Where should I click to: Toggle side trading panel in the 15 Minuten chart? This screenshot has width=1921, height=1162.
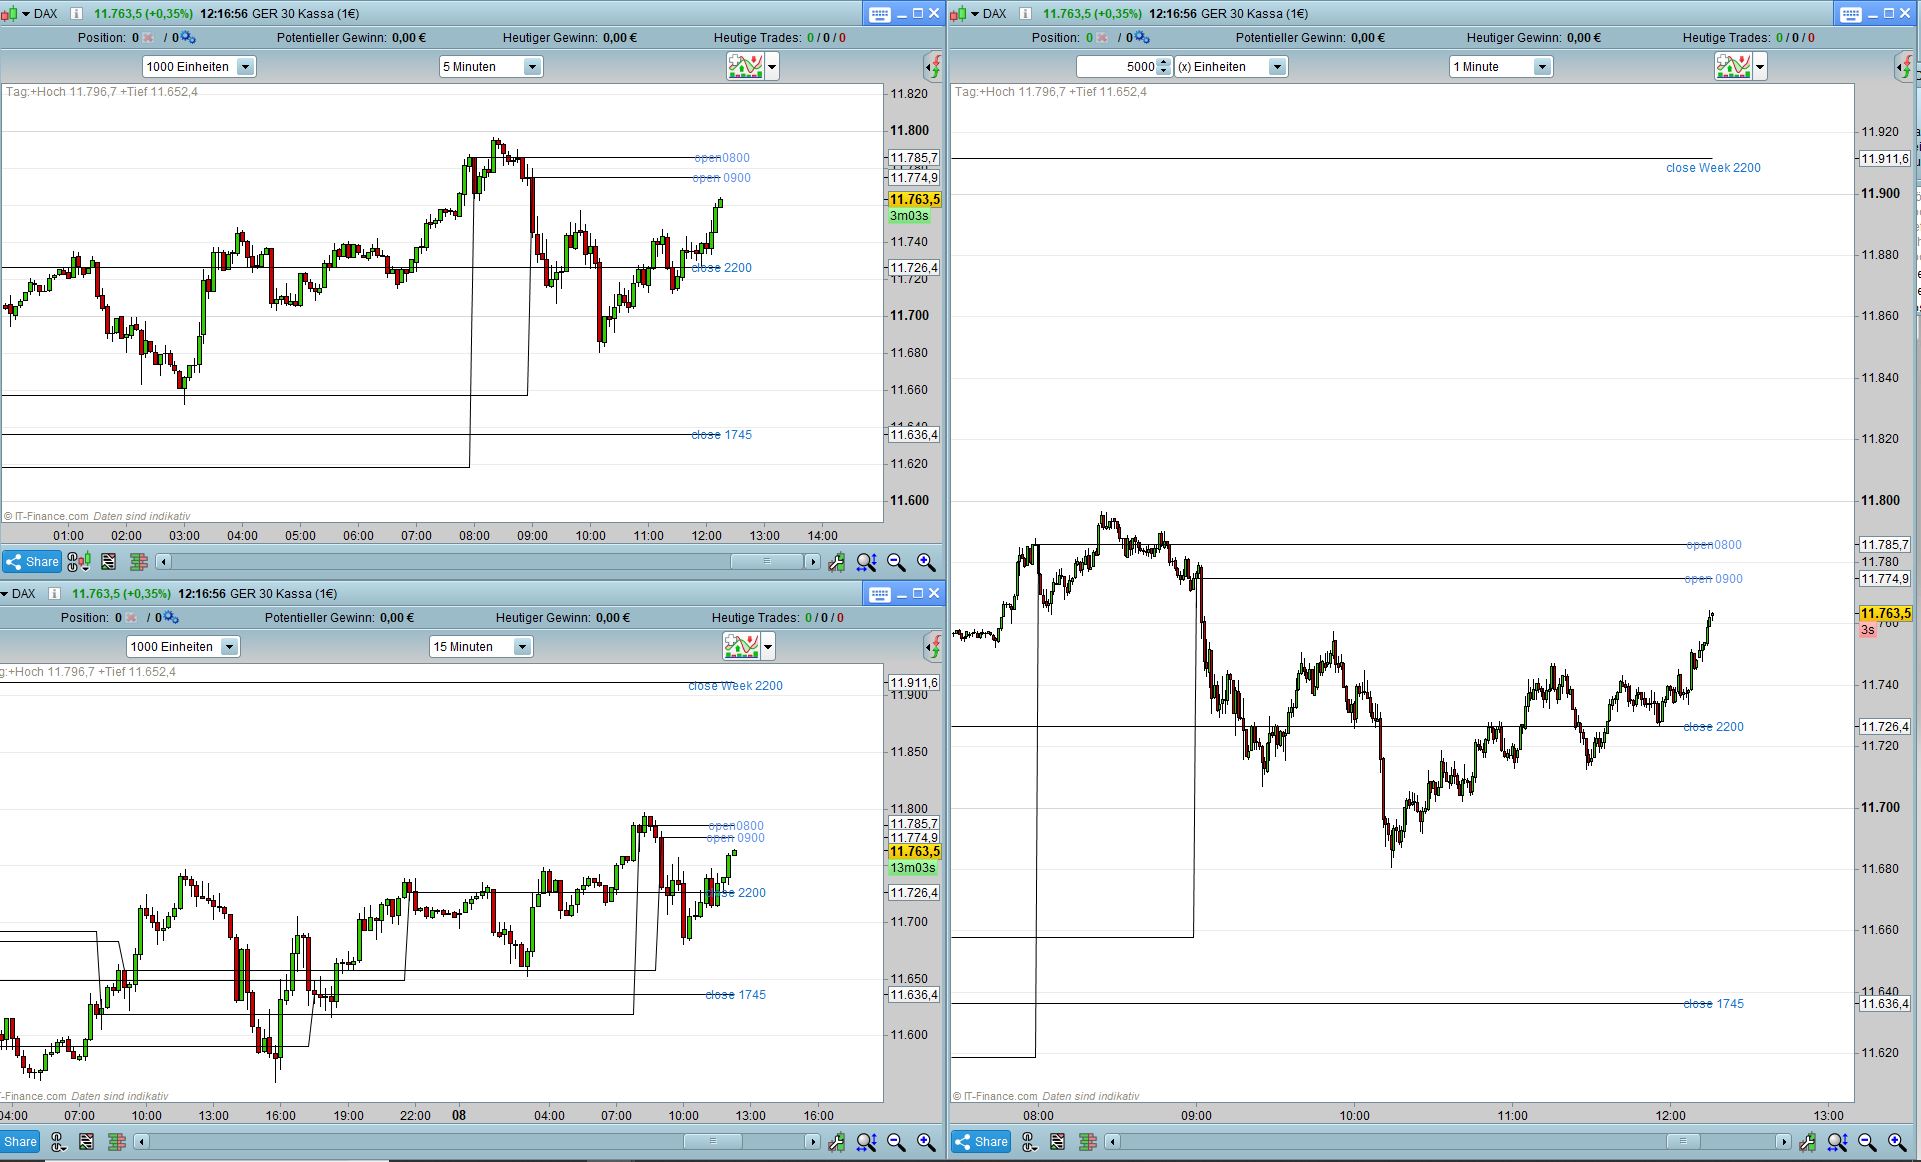click(x=932, y=647)
